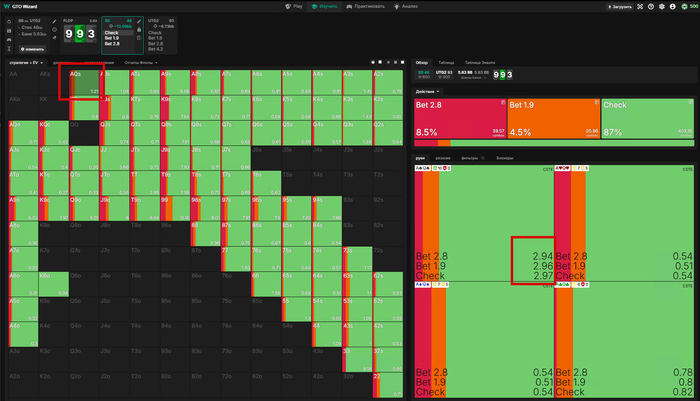Screen dimensions: 700x401
Task: Expand the Действия actions dropdown
Action: click(427, 92)
